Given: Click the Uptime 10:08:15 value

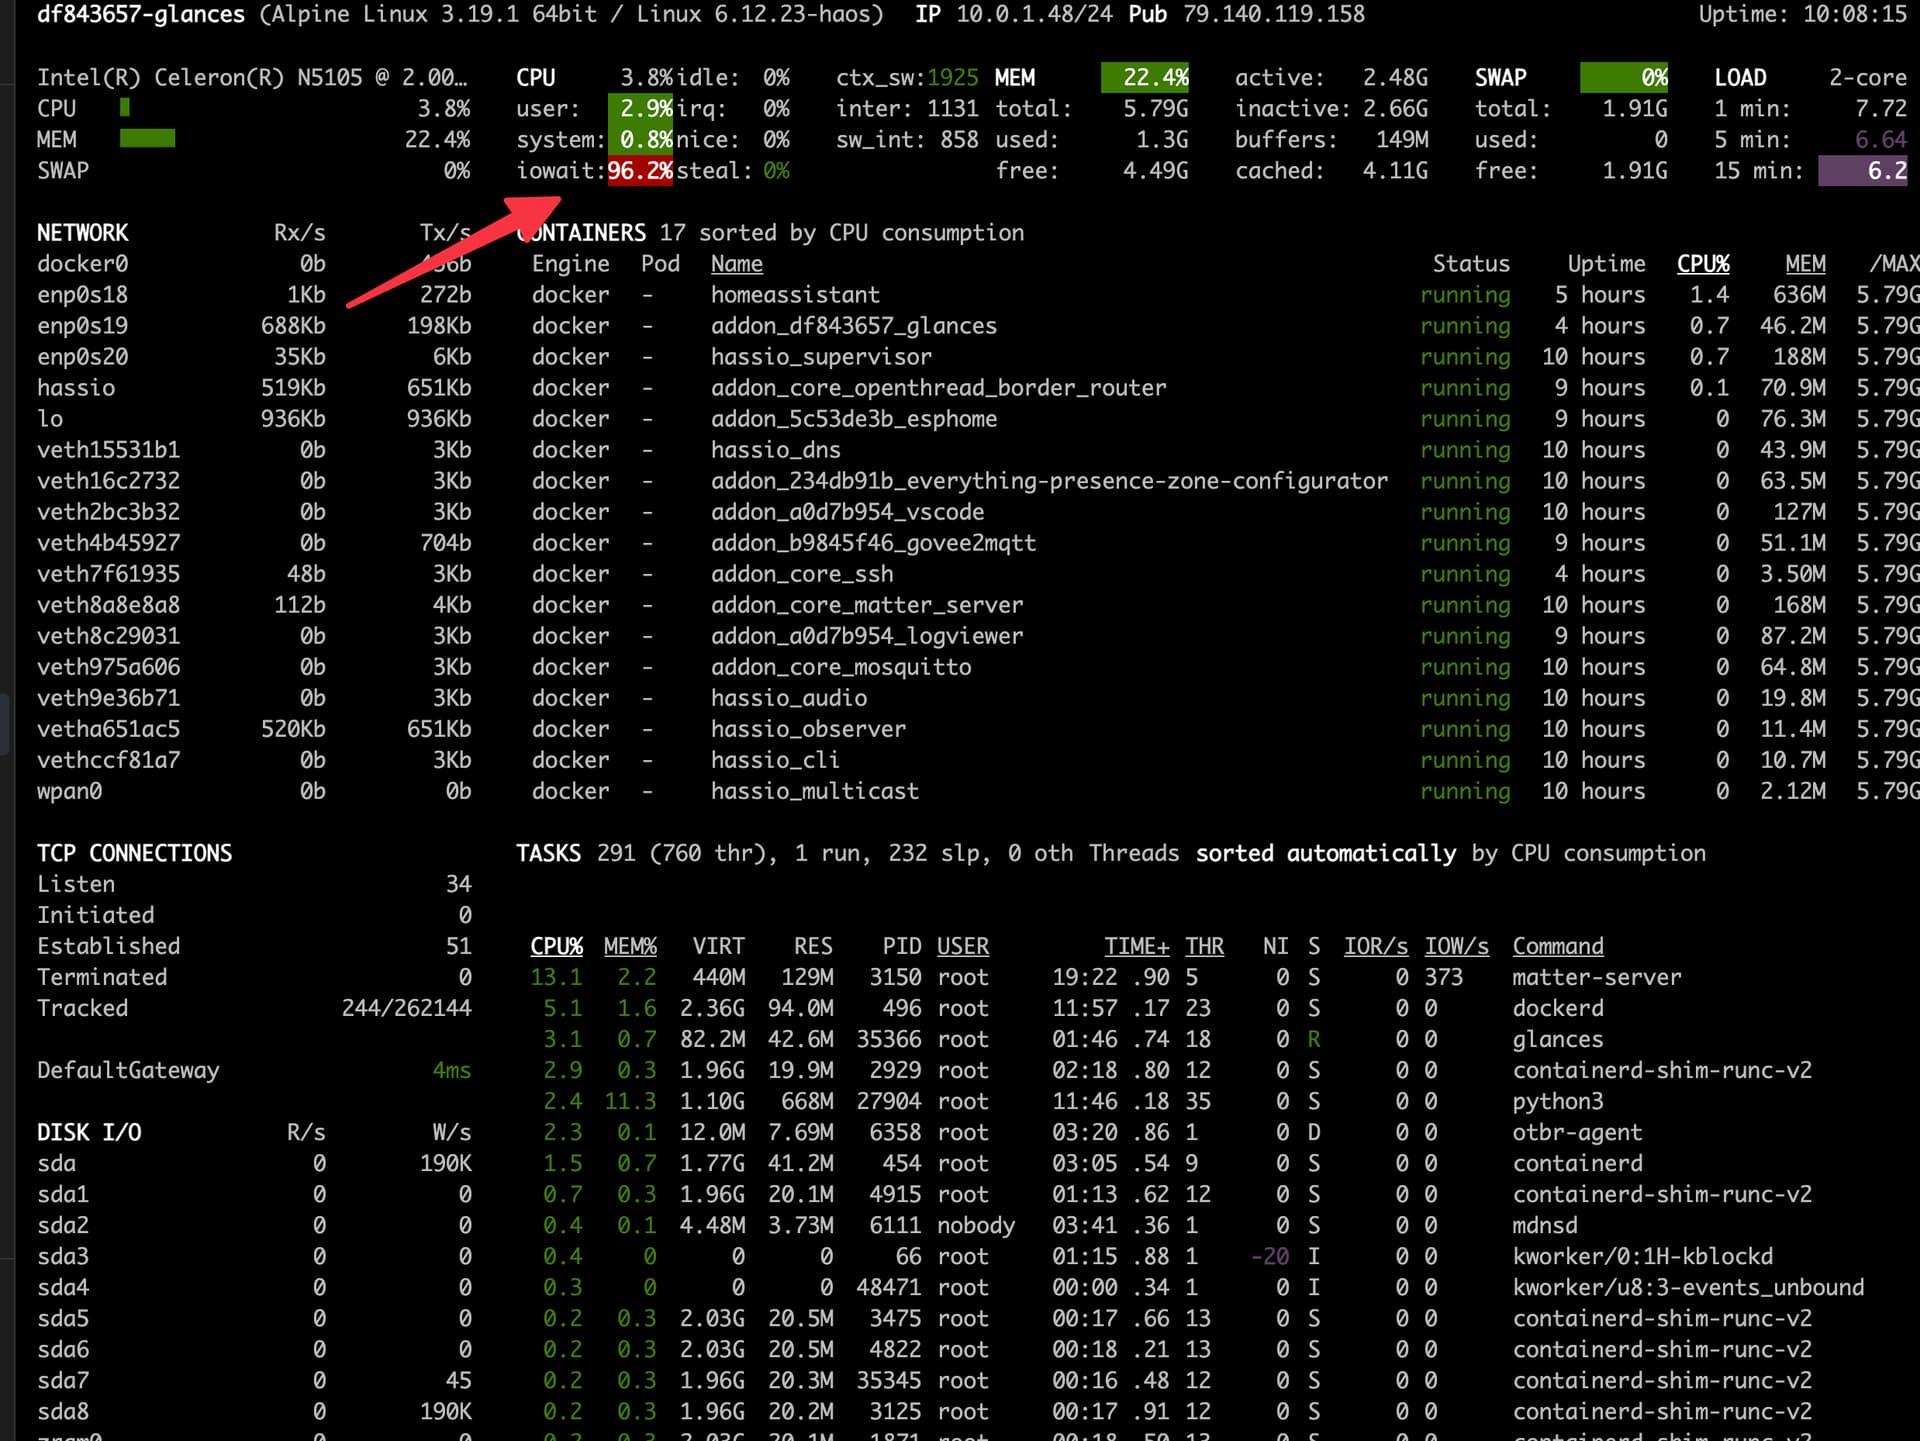Looking at the screenshot, I should (x=1855, y=15).
